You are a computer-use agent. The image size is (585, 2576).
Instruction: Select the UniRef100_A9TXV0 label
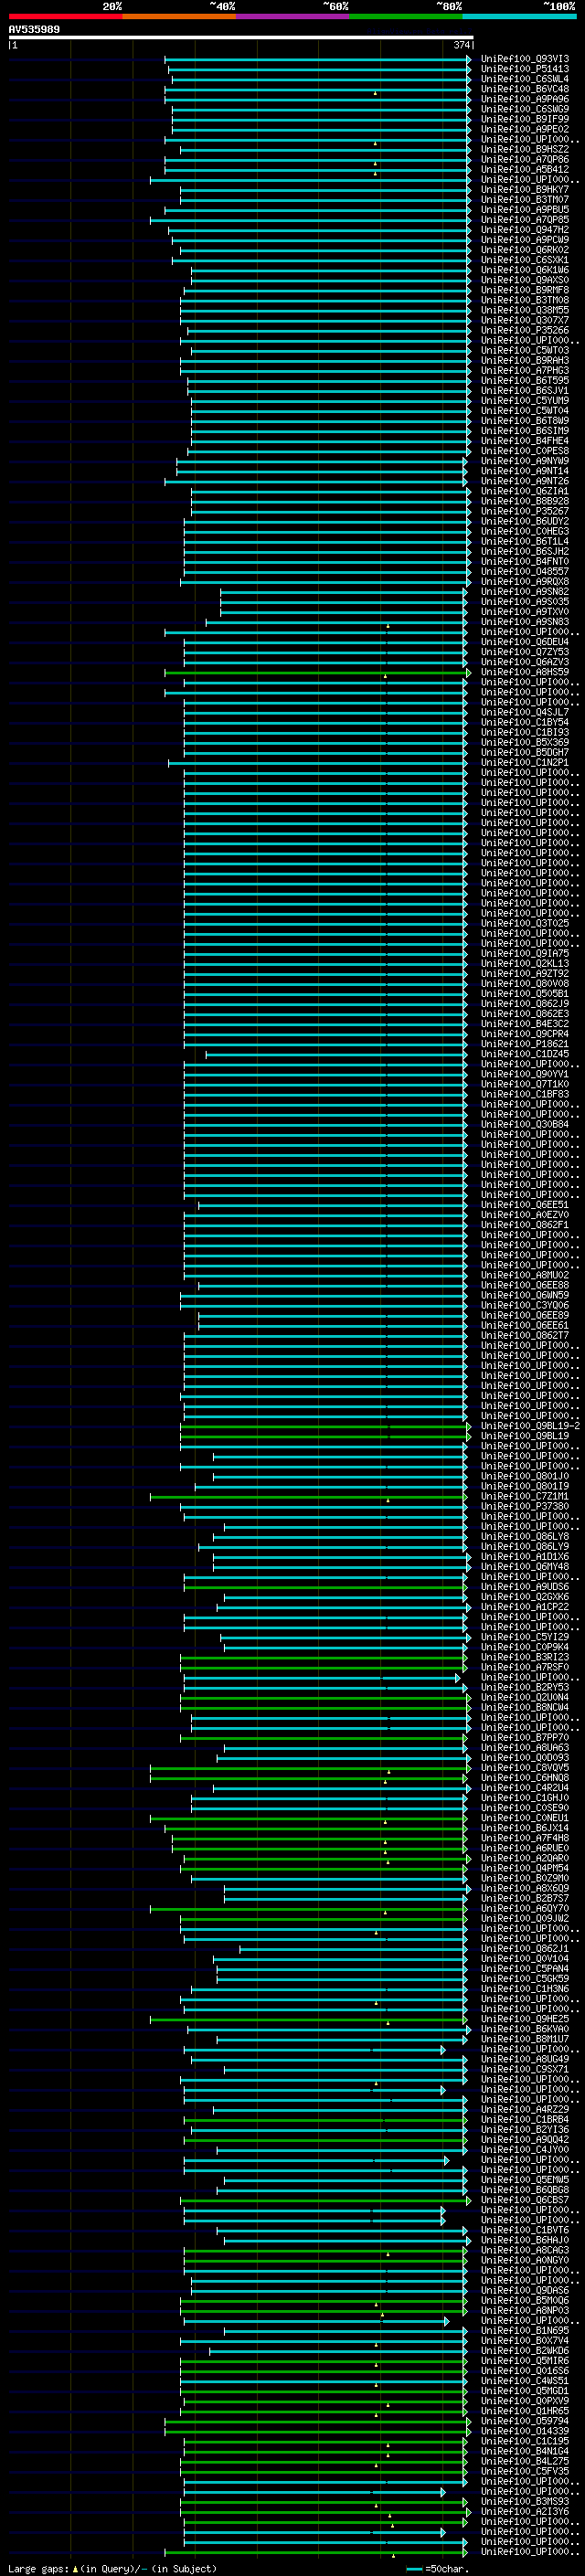click(x=525, y=612)
